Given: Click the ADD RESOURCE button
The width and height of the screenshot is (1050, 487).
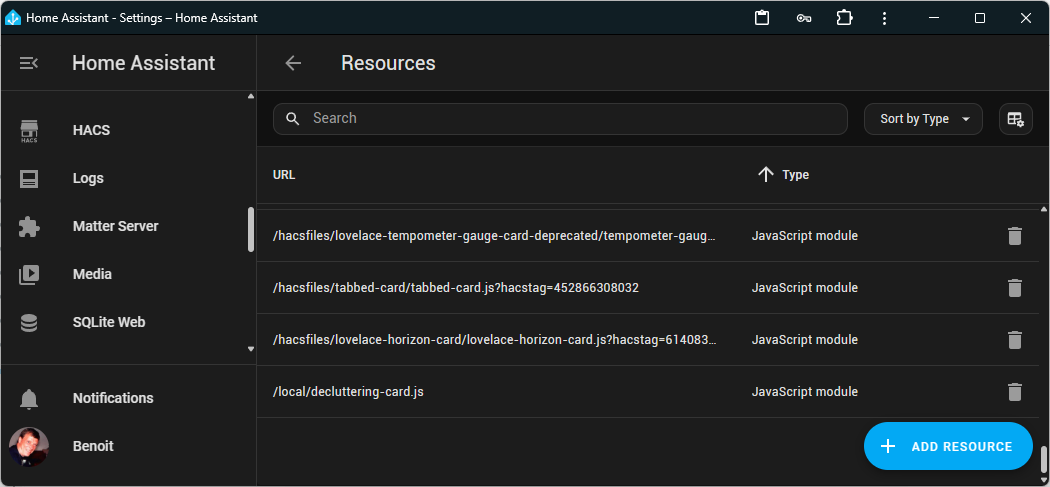Looking at the screenshot, I should pos(948,446).
